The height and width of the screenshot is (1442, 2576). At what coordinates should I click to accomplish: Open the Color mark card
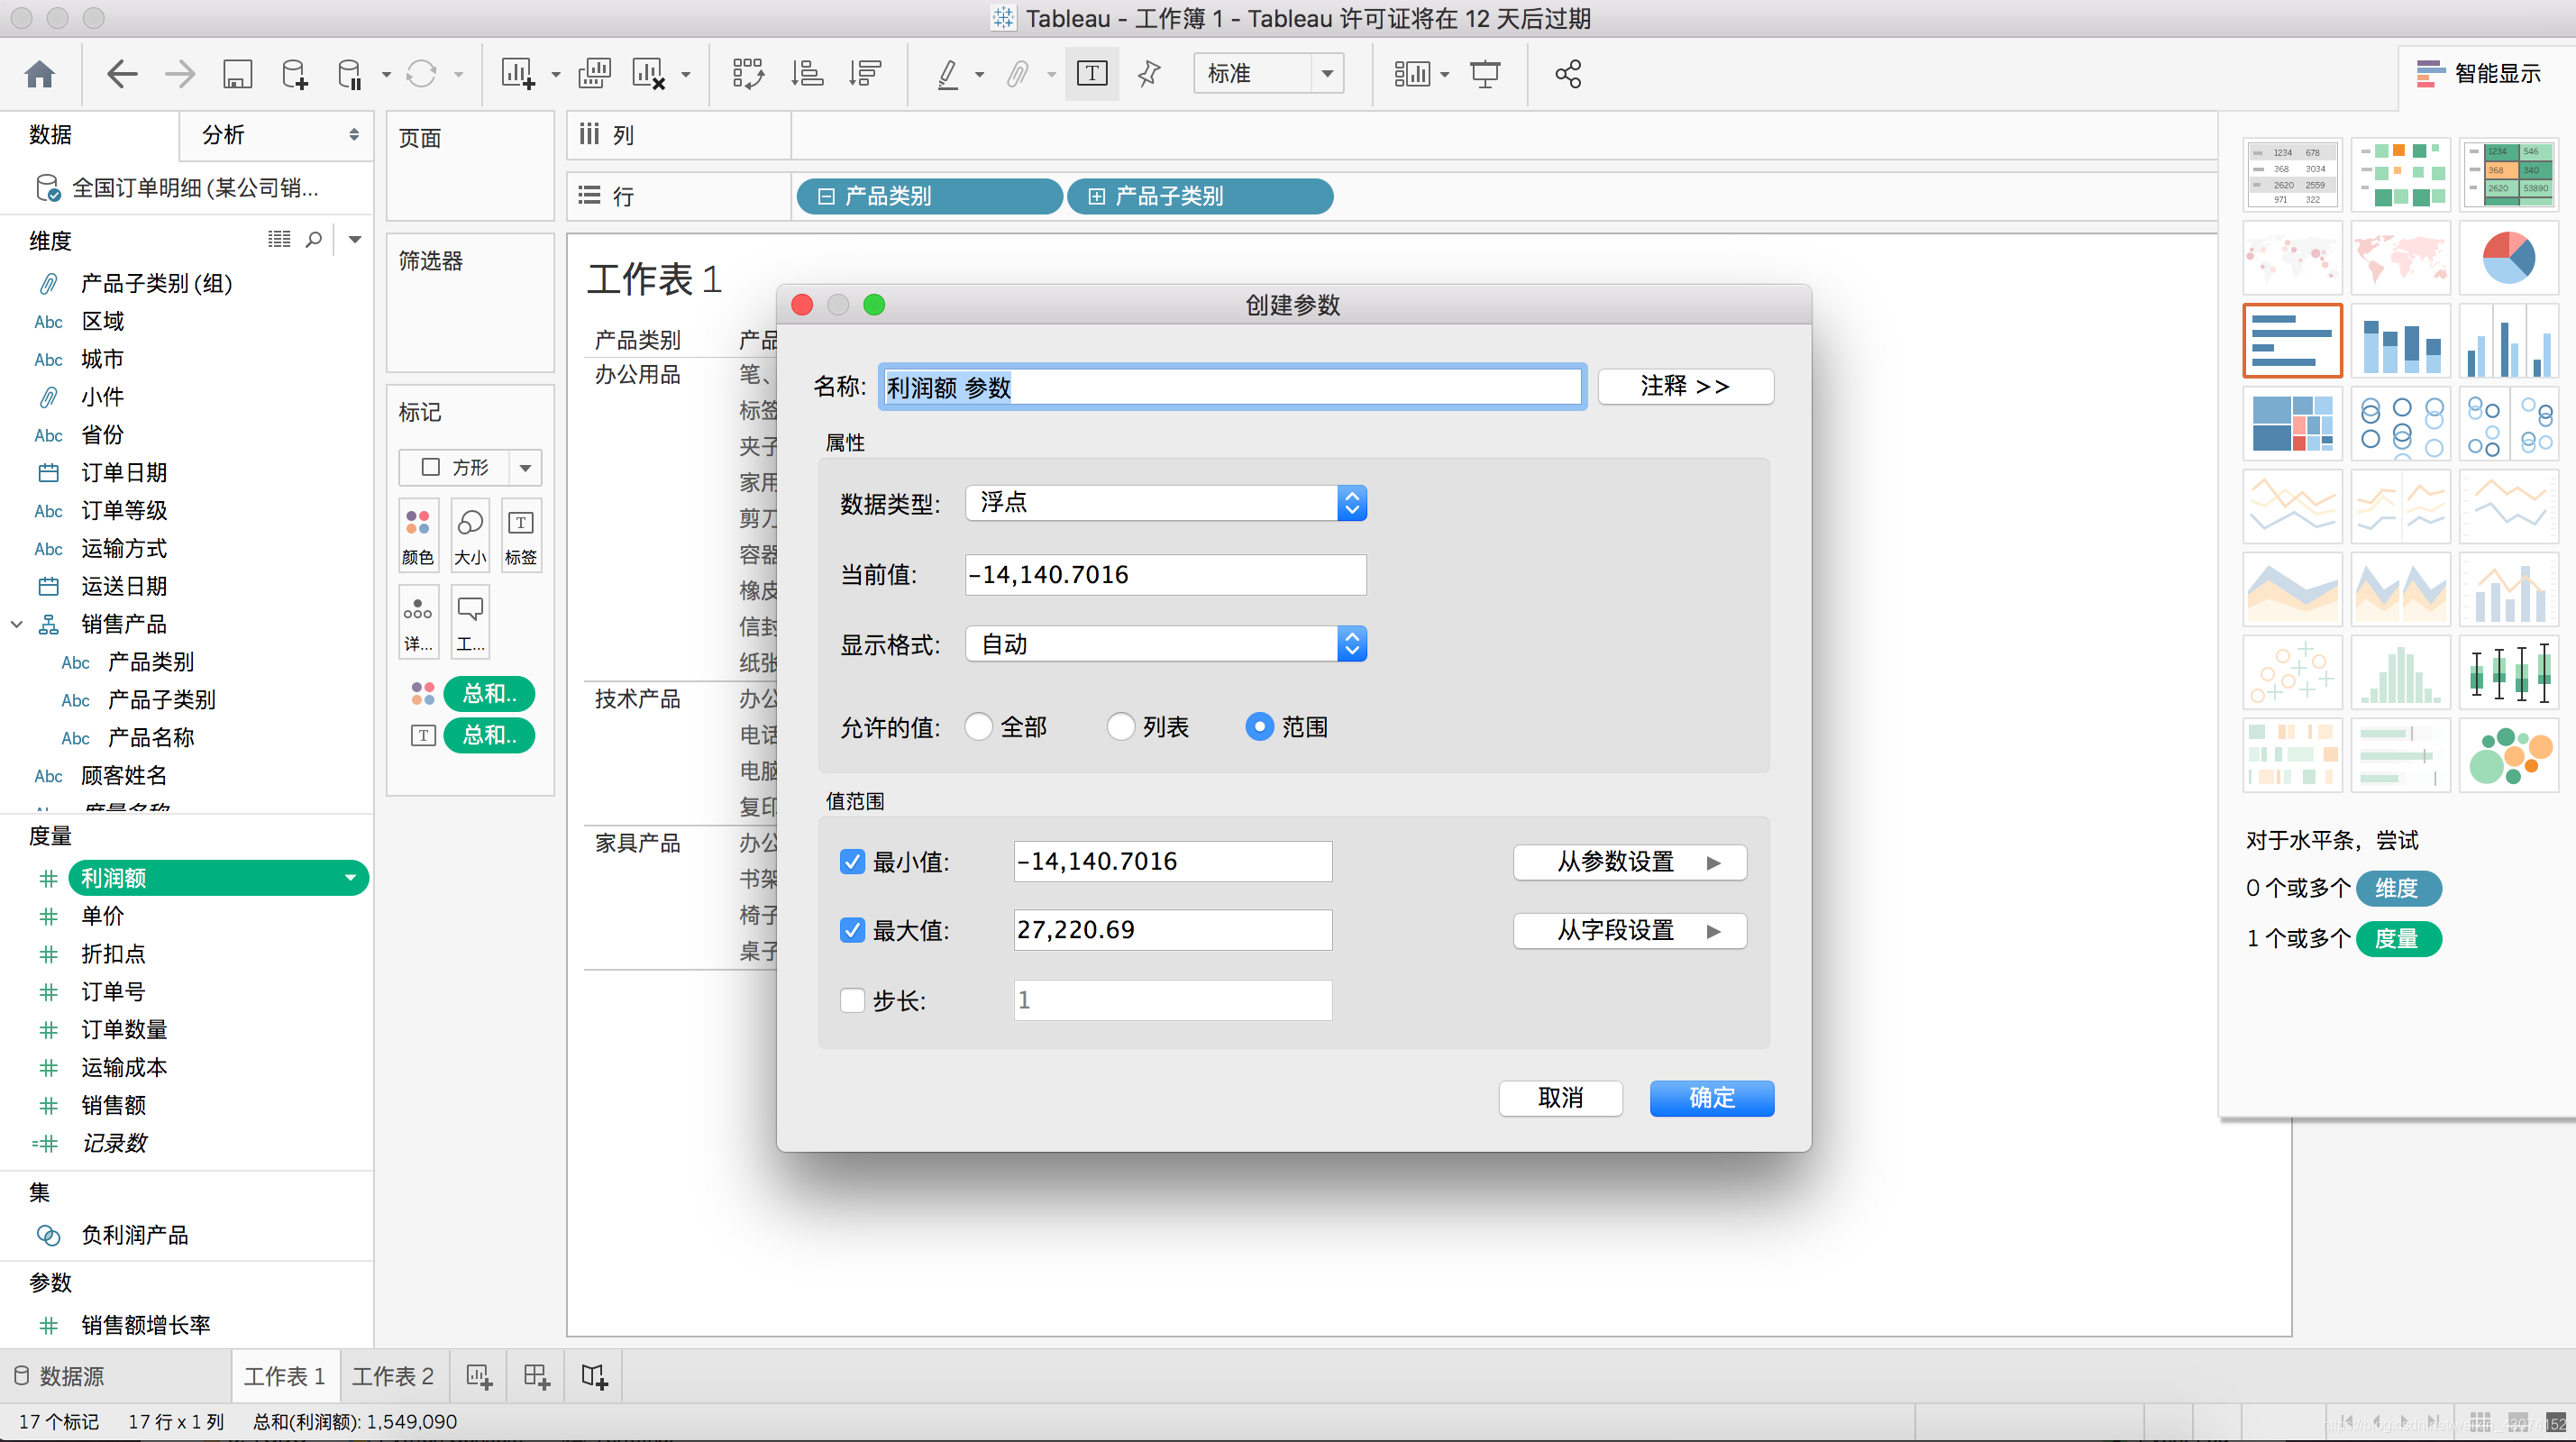pos(418,536)
